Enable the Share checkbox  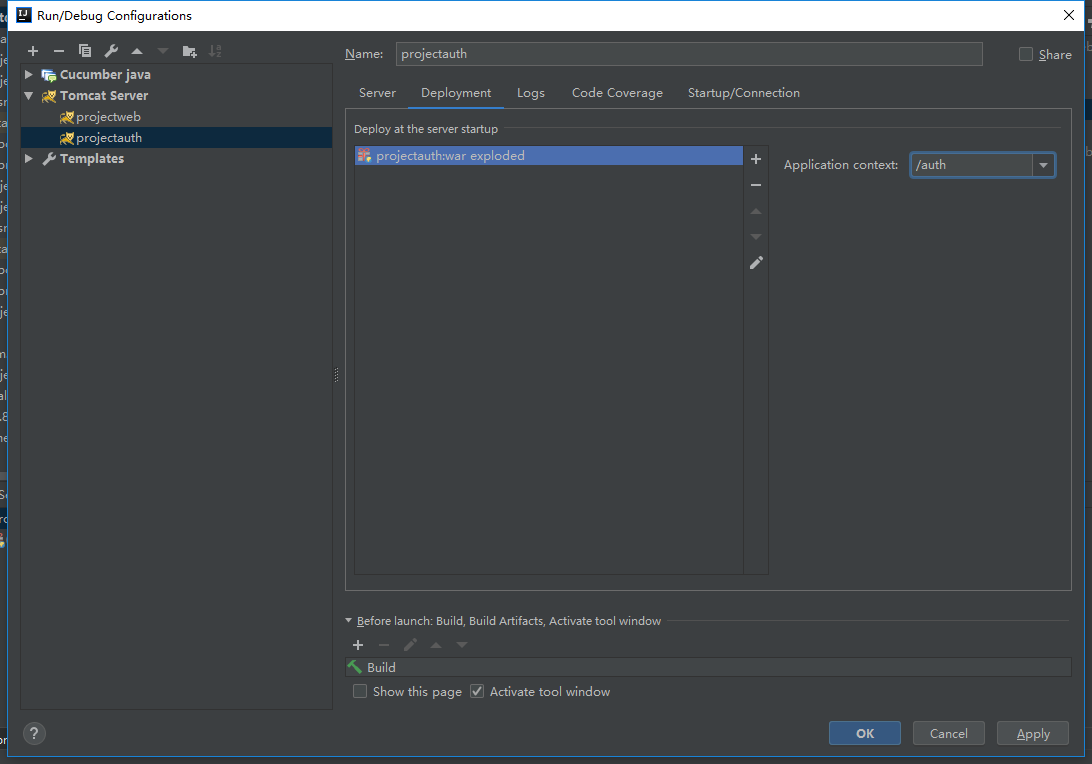pyautogui.click(x=1026, y=54)
